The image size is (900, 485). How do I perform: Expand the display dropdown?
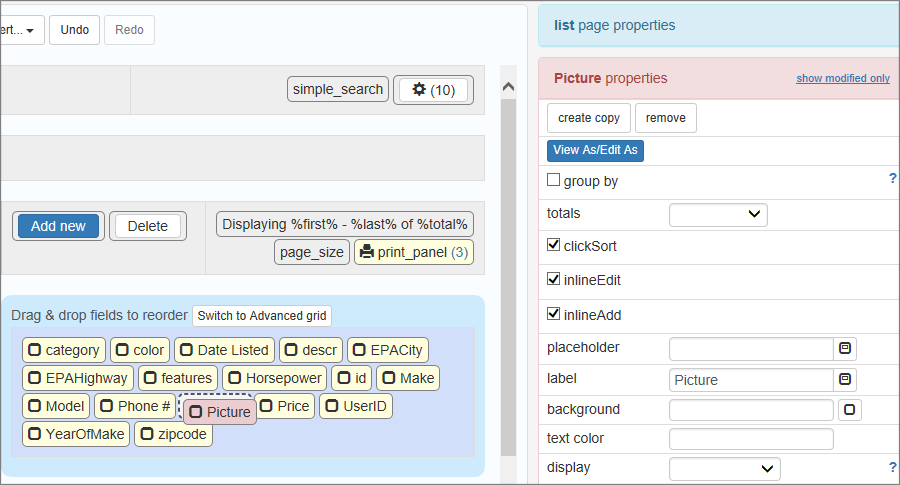pyautogui.click(x=724, y=469)
